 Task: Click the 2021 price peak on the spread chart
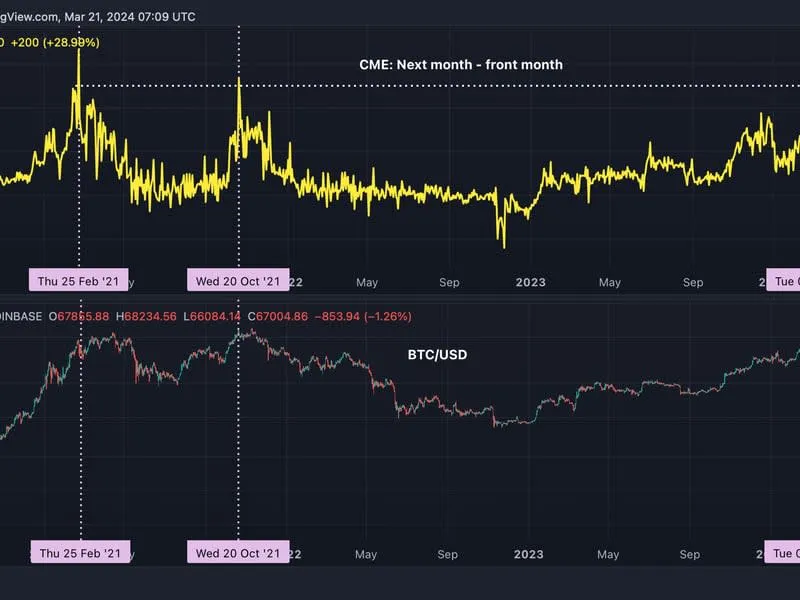click(x=79, y=50)
